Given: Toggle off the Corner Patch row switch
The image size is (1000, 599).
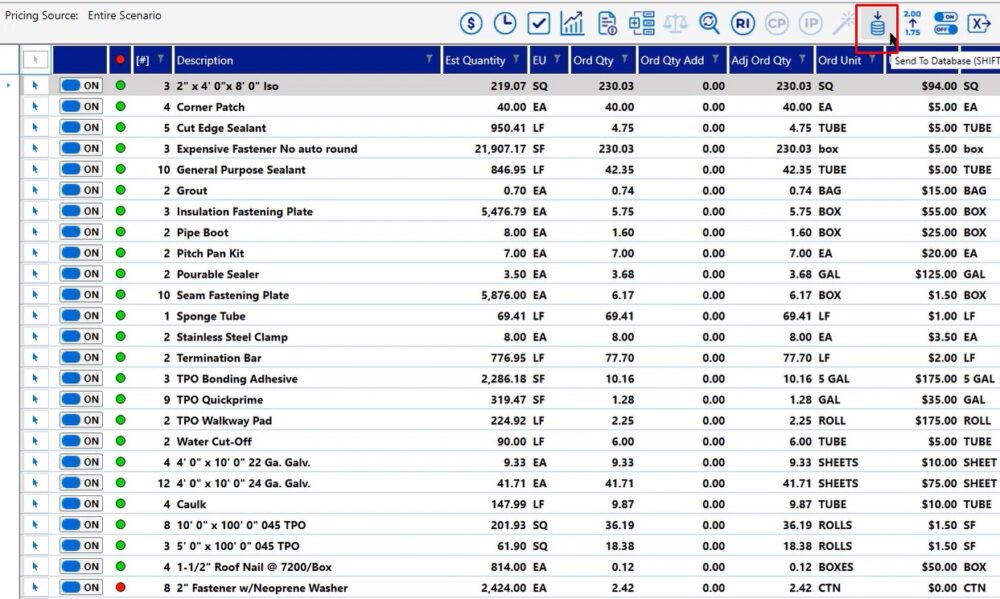Looking at the screenshot, I should click(x=81, y=107).
